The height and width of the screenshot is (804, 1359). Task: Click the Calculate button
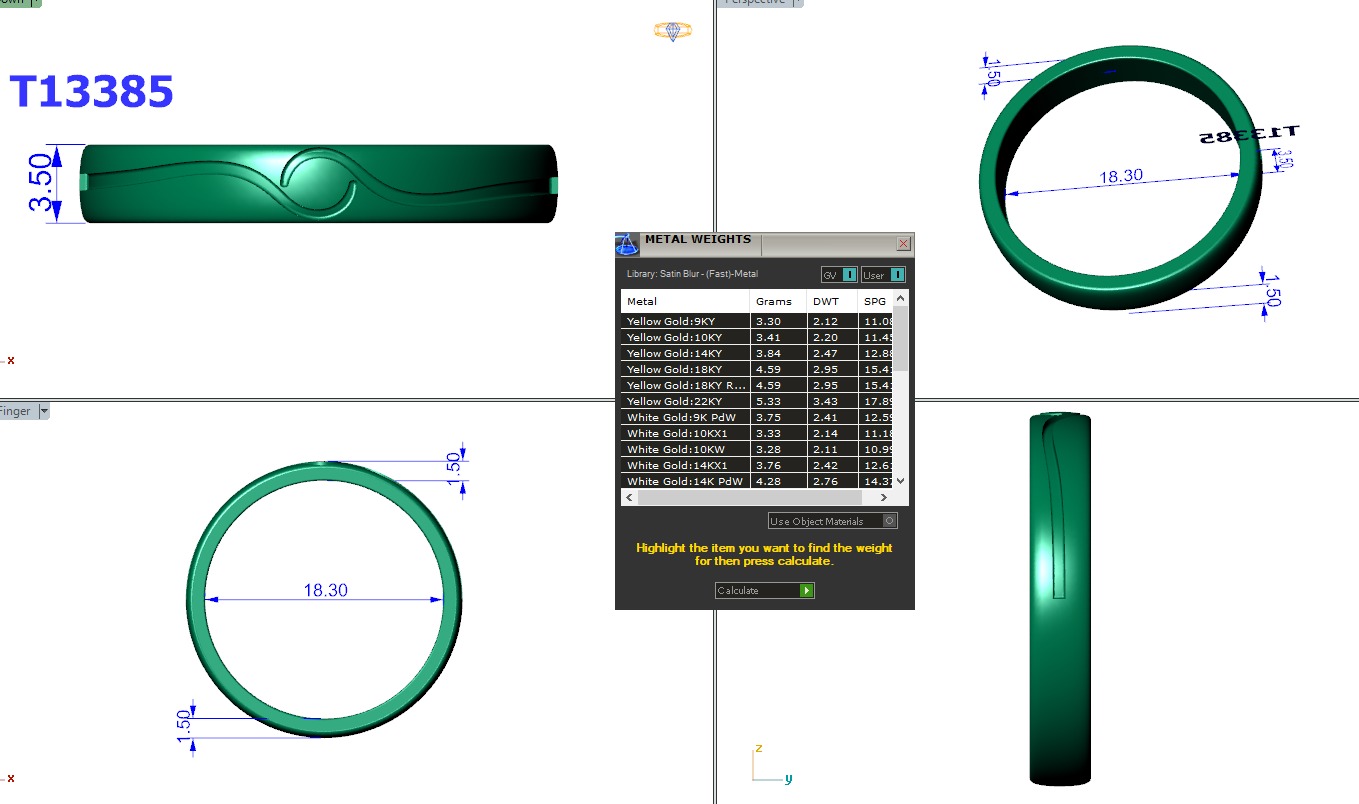765,591
